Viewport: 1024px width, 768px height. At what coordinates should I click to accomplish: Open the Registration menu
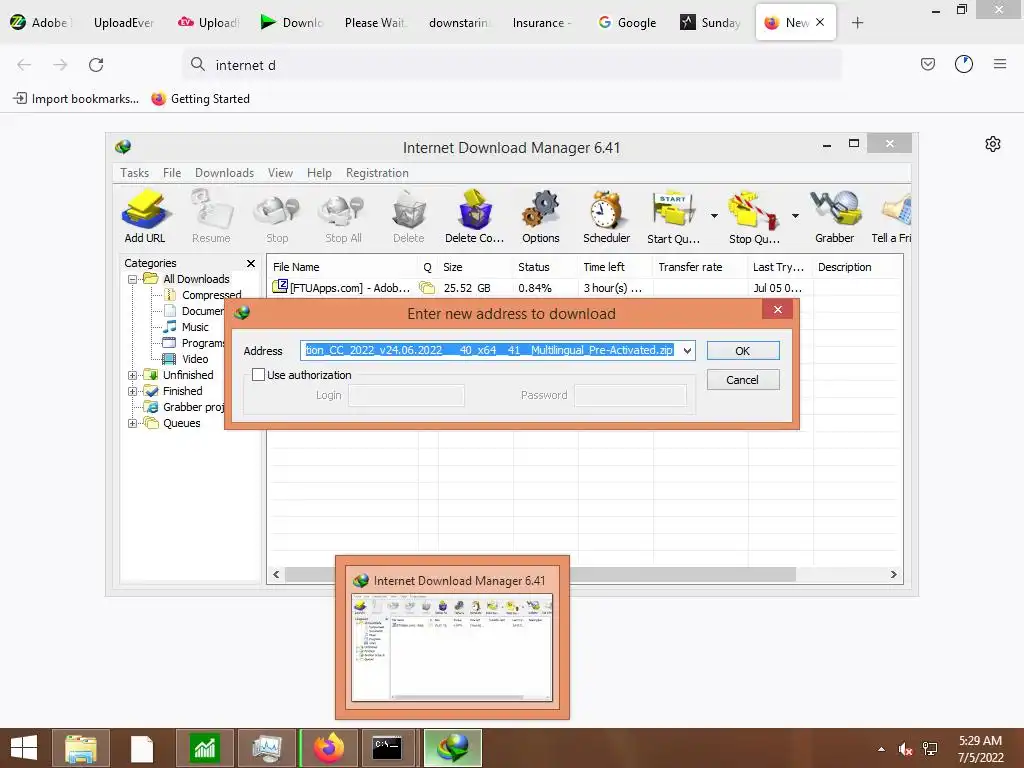tap(377, 173)
